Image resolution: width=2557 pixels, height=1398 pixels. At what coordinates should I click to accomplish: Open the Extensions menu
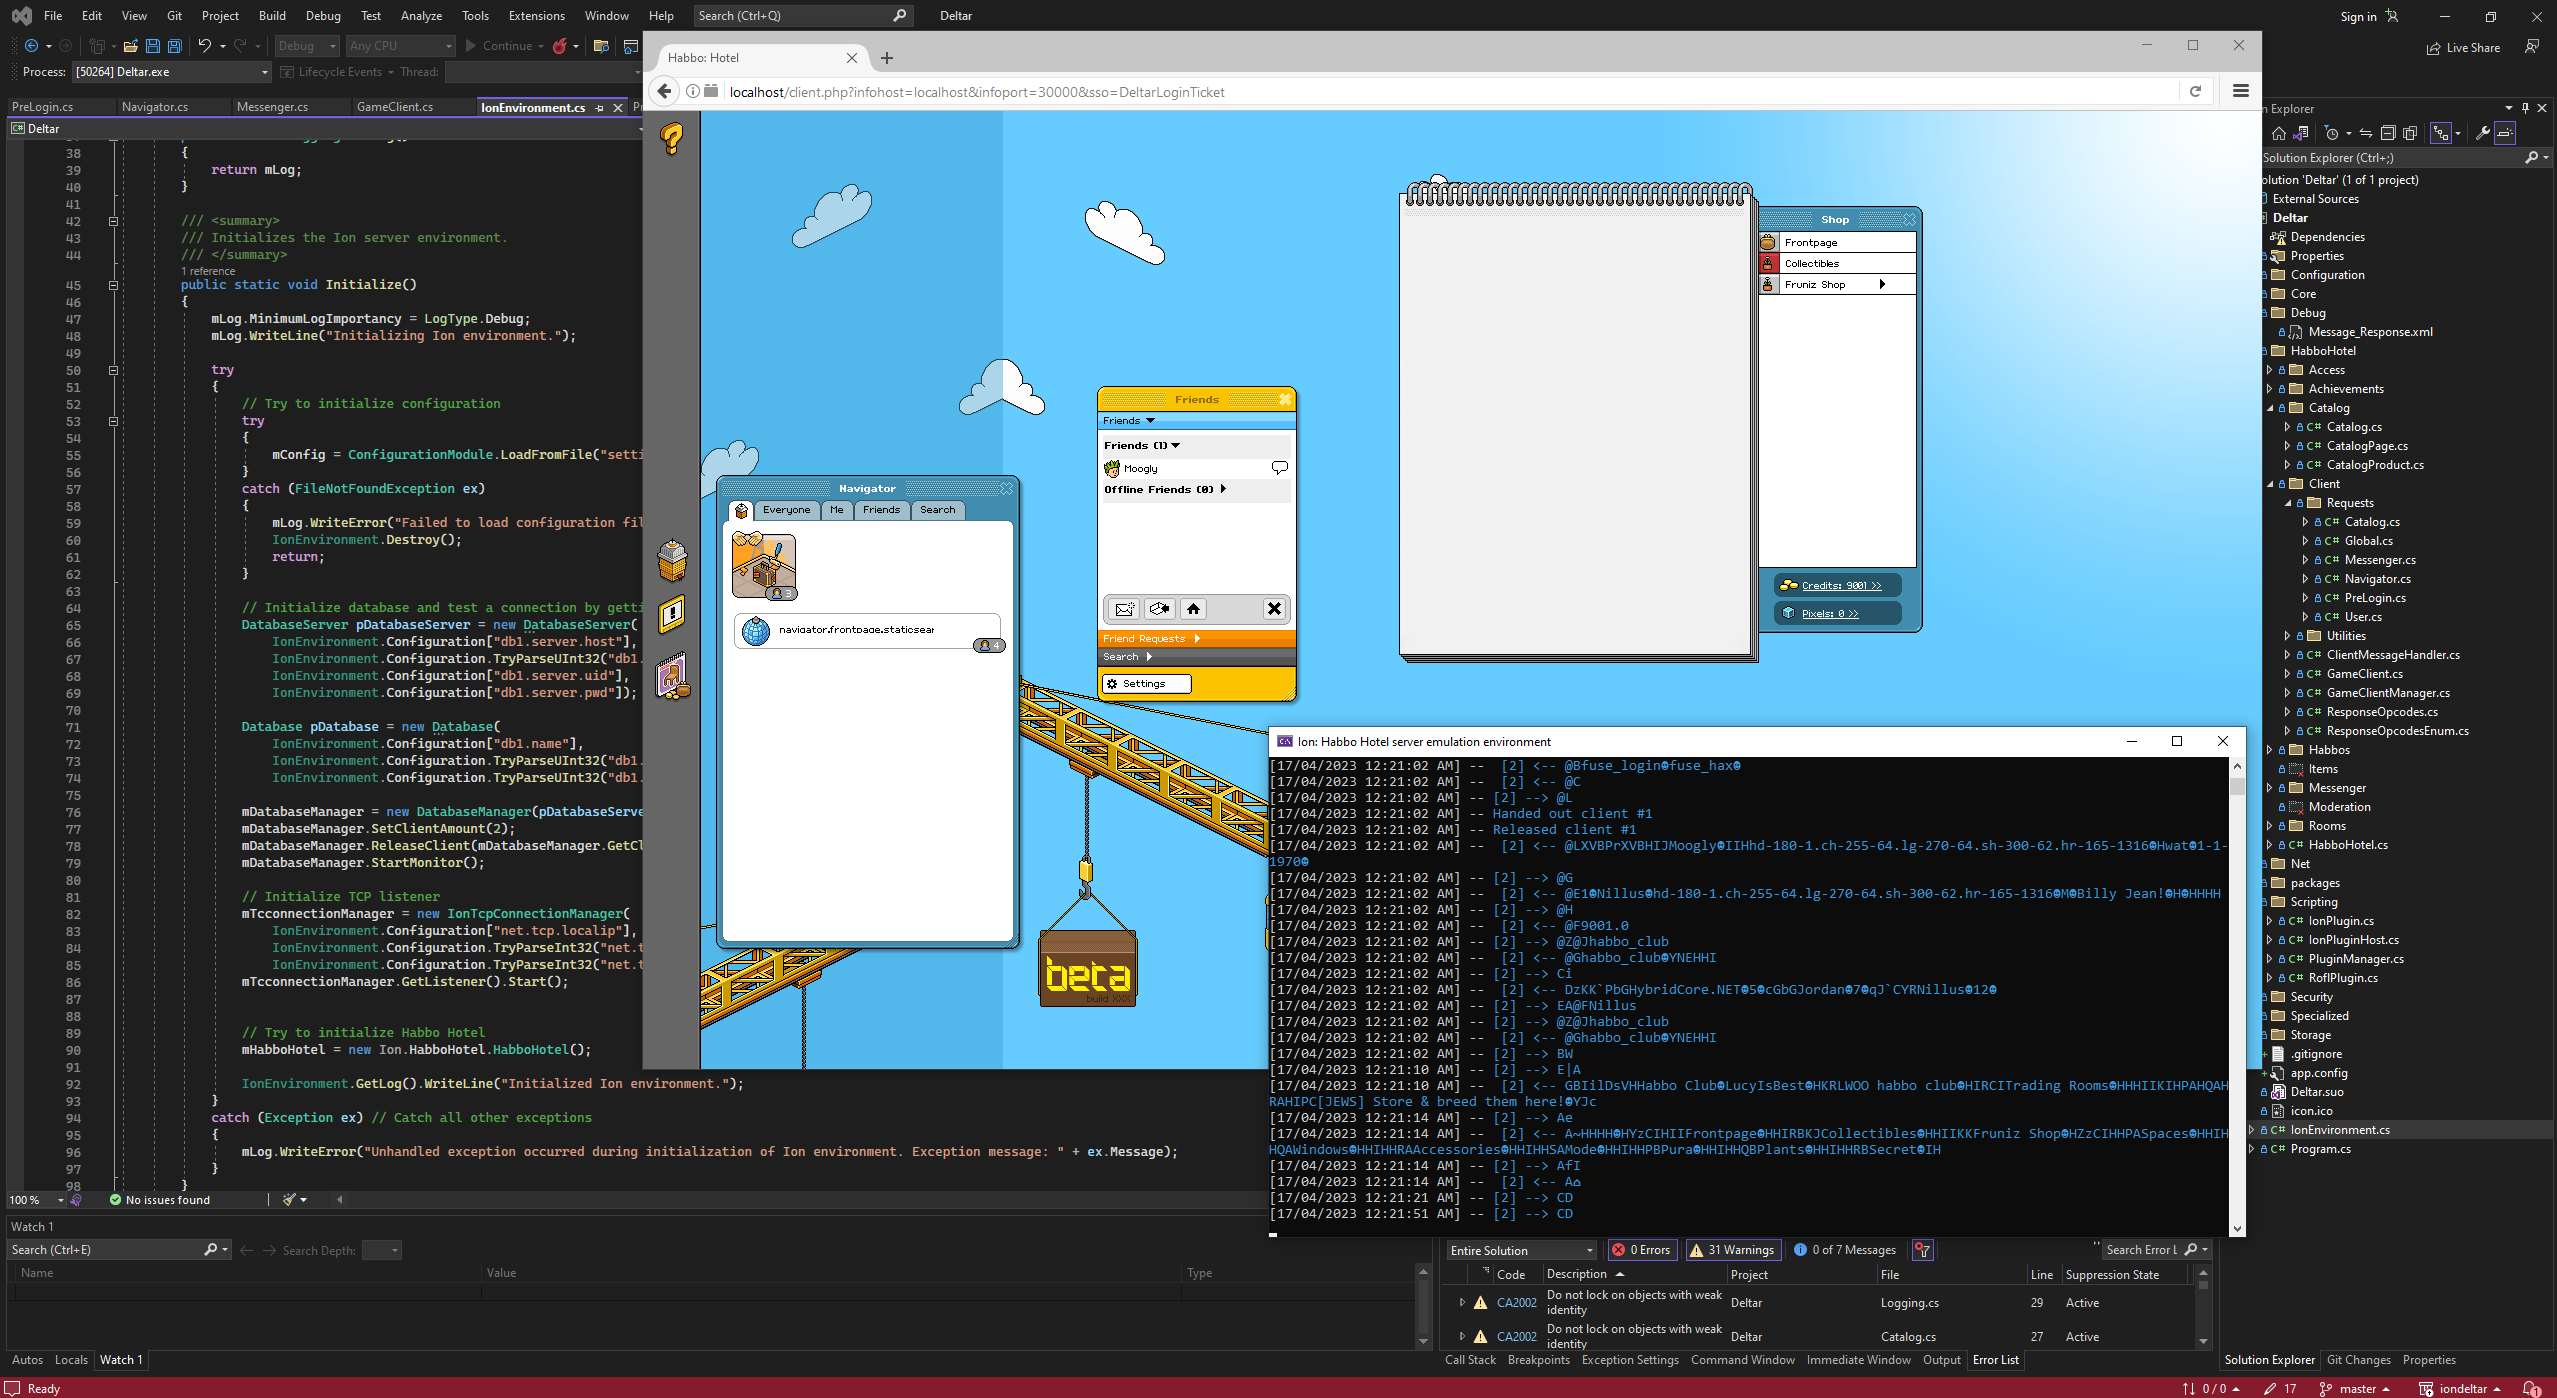pos(537,15)
